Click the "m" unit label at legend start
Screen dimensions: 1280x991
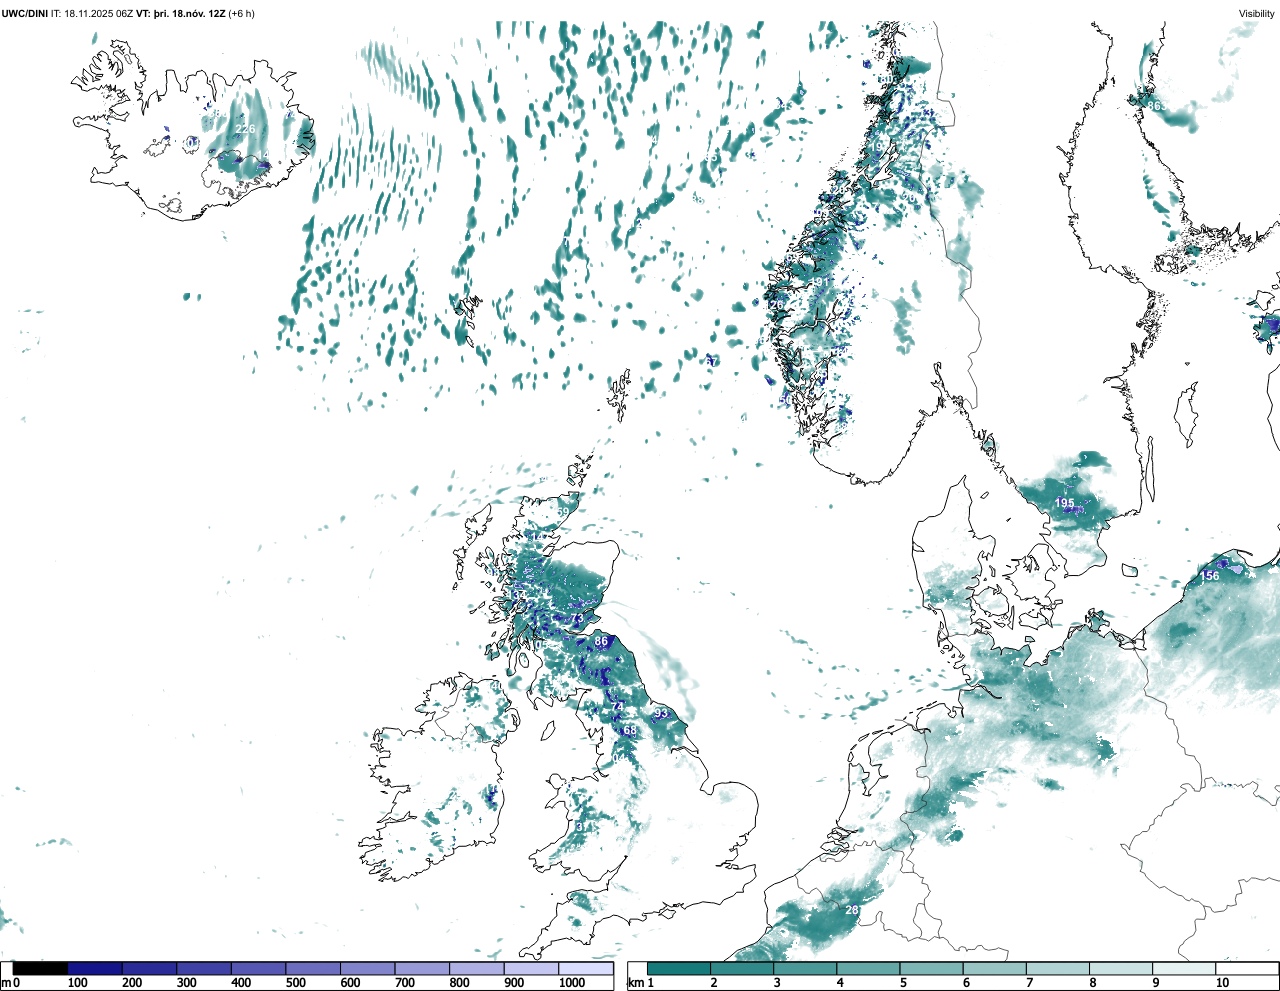coord(6,983)
